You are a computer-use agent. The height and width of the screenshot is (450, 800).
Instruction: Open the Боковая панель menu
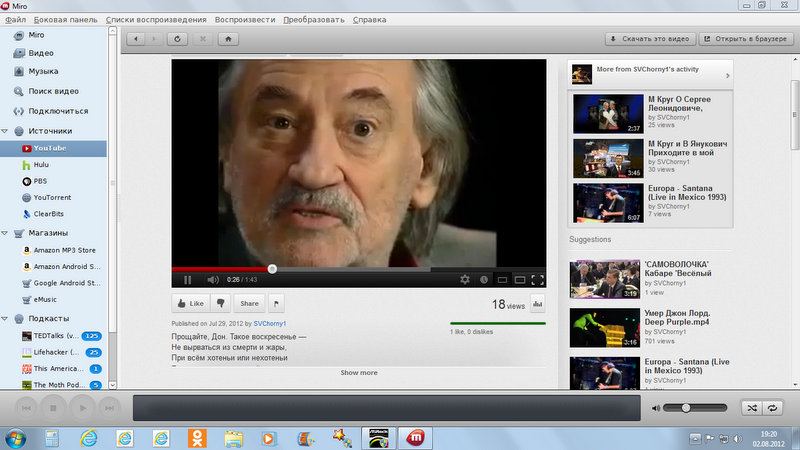click(65, 19)
